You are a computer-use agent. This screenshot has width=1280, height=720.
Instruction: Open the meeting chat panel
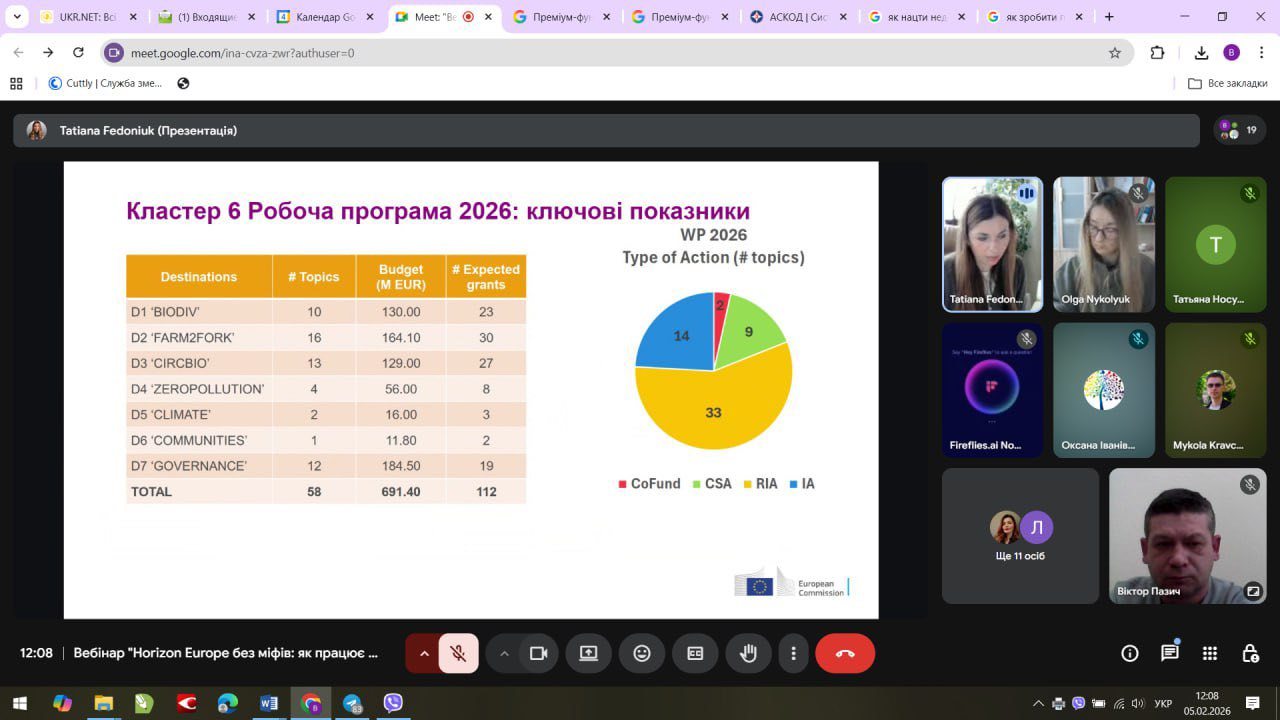point(1169,653)
